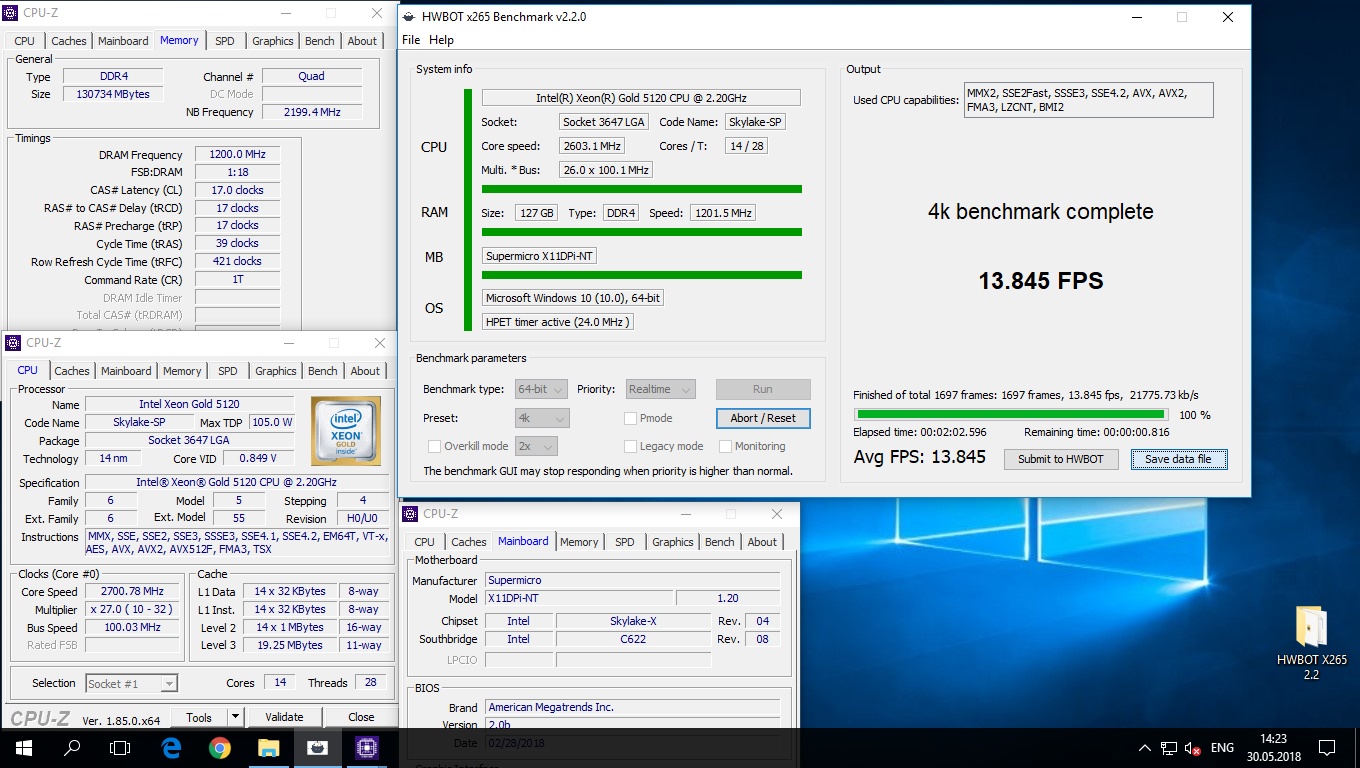Click the CPU-Z CPU window title icon
1360x768 pixels.
point(12,343)
